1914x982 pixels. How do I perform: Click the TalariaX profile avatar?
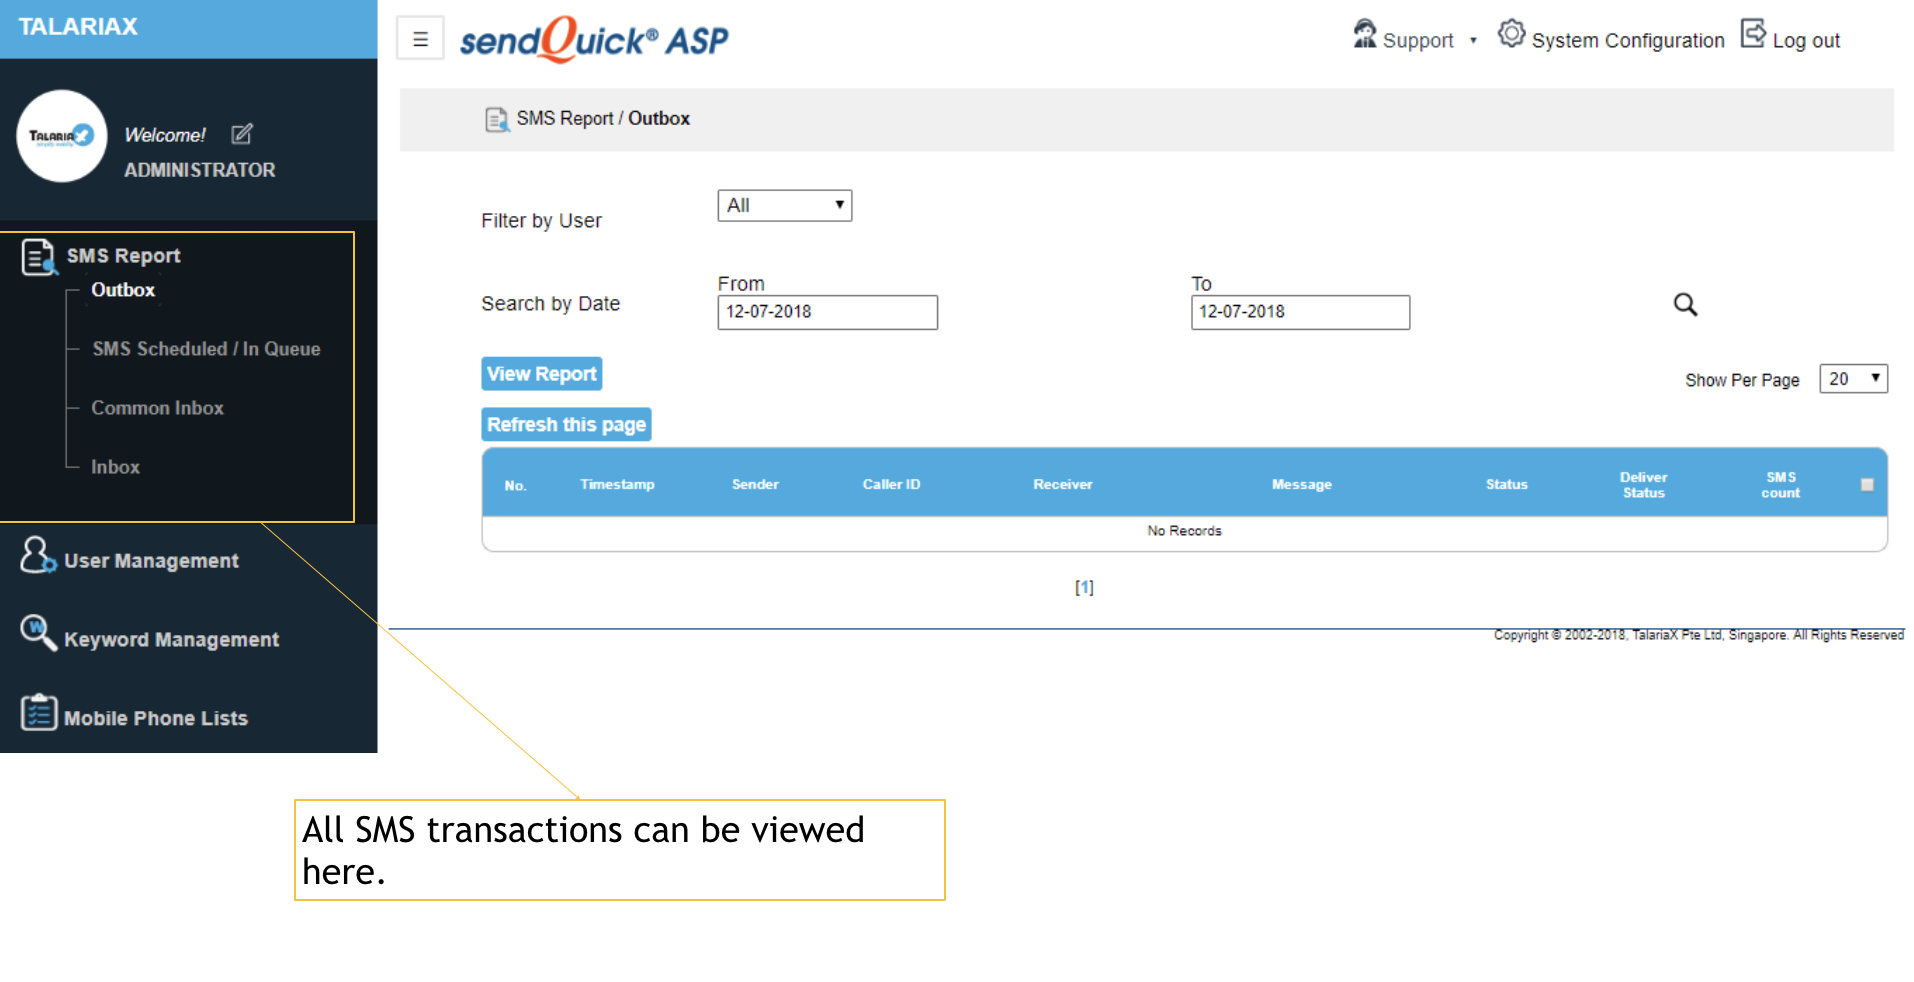(x=62, y=136)
